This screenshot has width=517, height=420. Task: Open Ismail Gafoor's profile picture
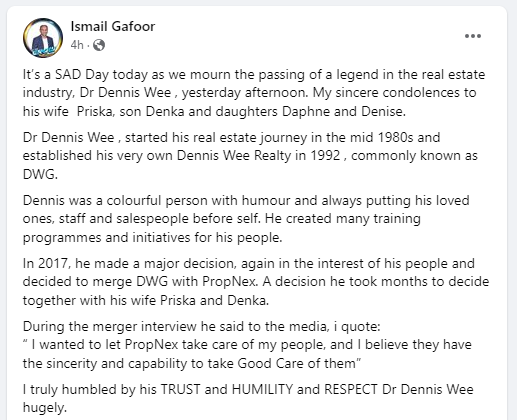43,38
